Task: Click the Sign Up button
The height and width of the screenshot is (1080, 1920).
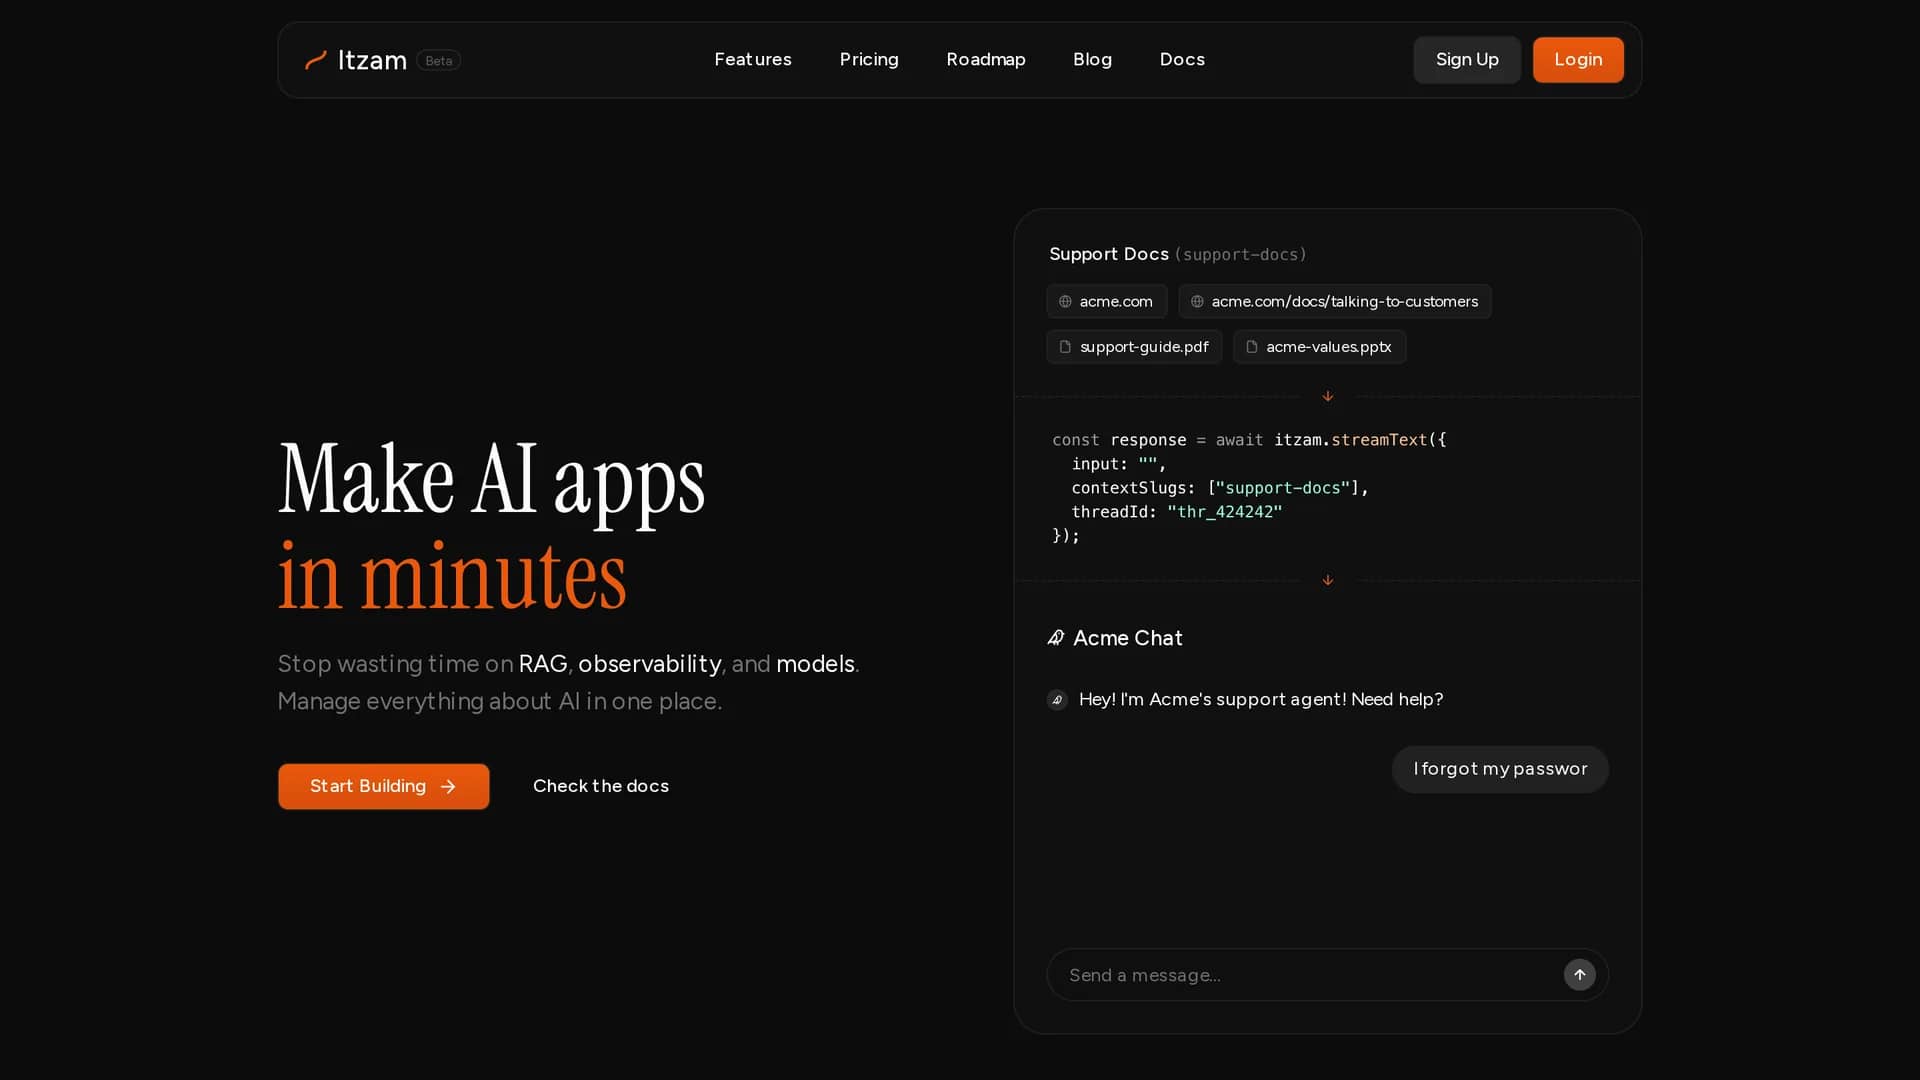Action: point(1467,59)
